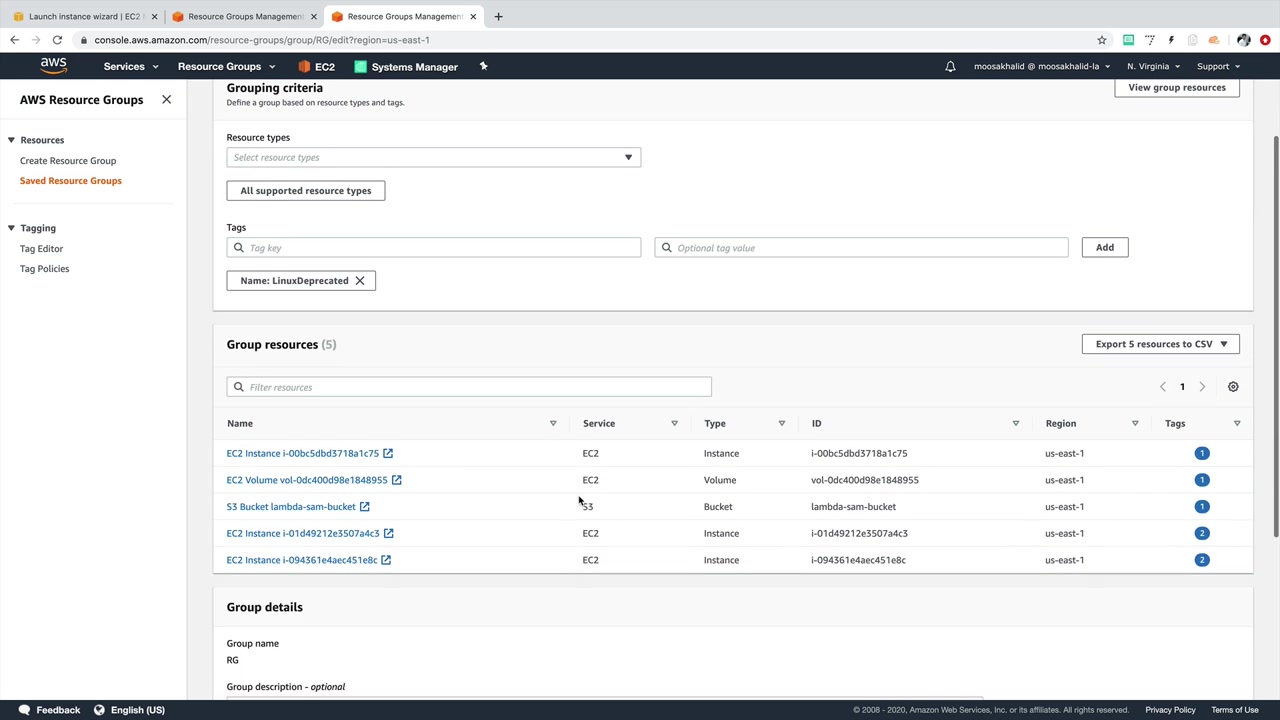The height and width of the screenshot is (720, 1280).
Task: Open Privacy Policy footer link
Action: click(x=1170, y=710)
